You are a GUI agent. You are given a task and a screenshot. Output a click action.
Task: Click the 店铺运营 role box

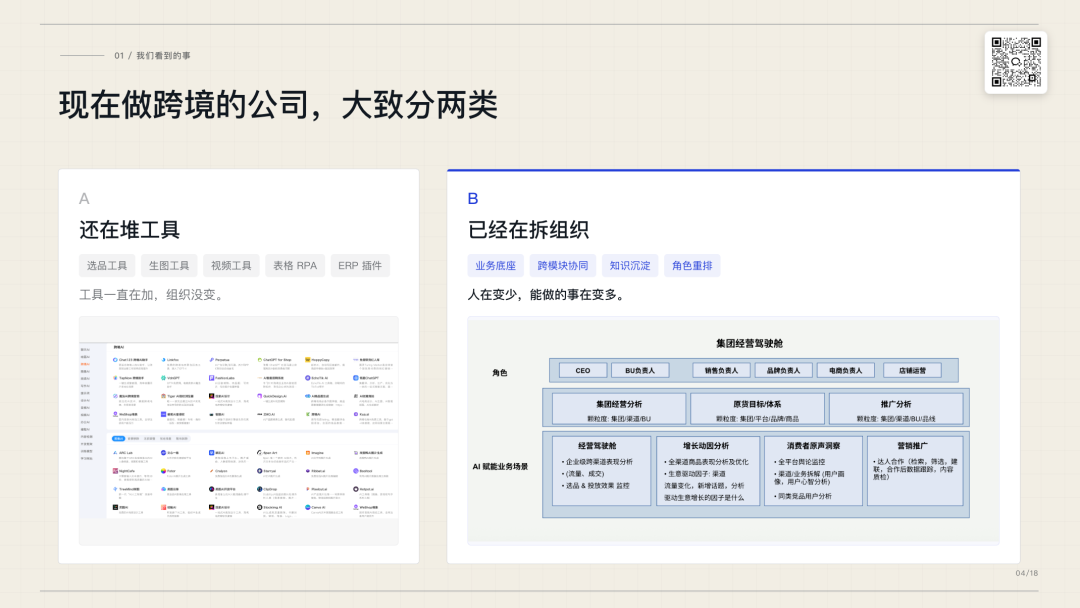pos(913,370)
